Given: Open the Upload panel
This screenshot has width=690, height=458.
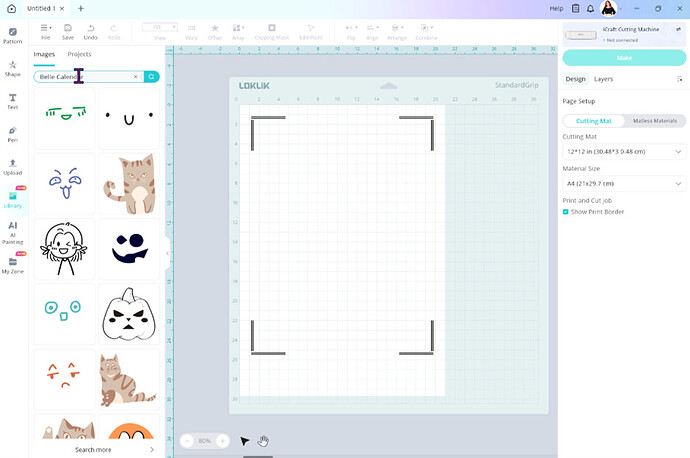Looking at the screenshot, I should point(13,166).
